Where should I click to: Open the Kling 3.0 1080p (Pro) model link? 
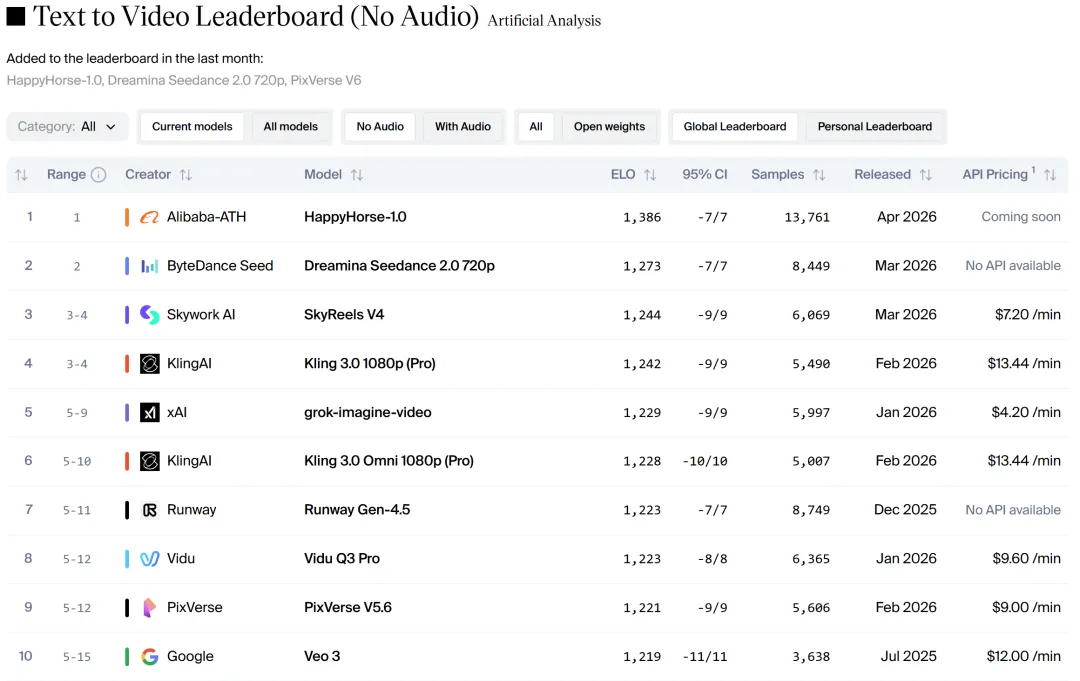370,364
